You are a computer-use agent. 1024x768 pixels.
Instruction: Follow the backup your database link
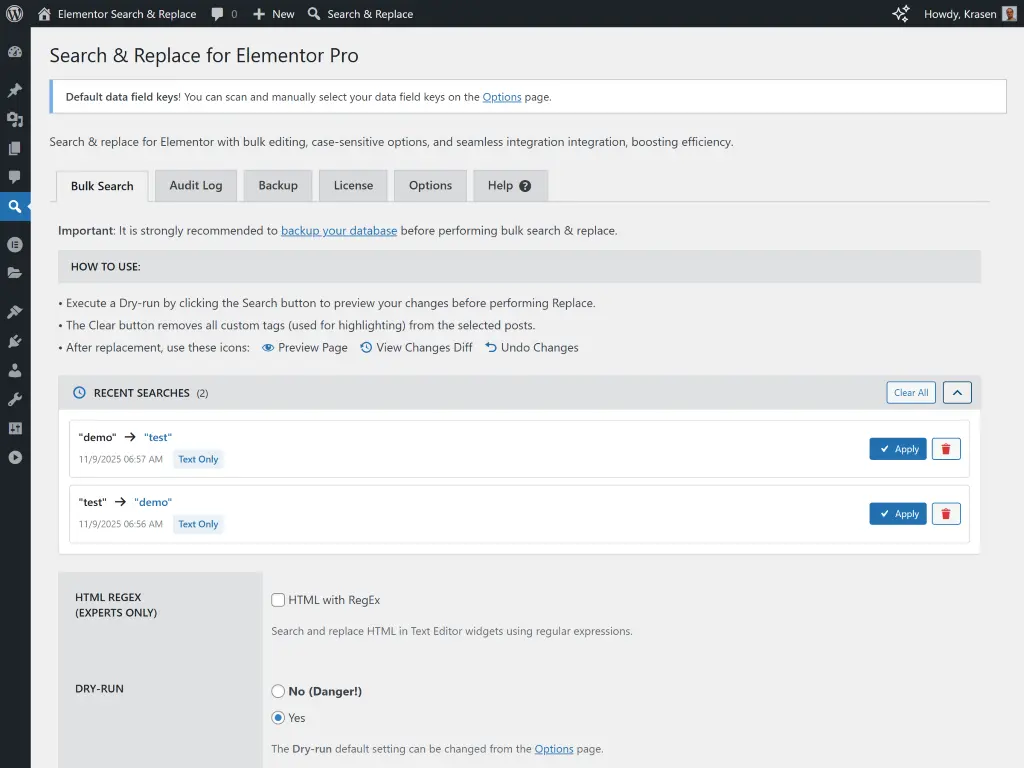coord(339,230)
